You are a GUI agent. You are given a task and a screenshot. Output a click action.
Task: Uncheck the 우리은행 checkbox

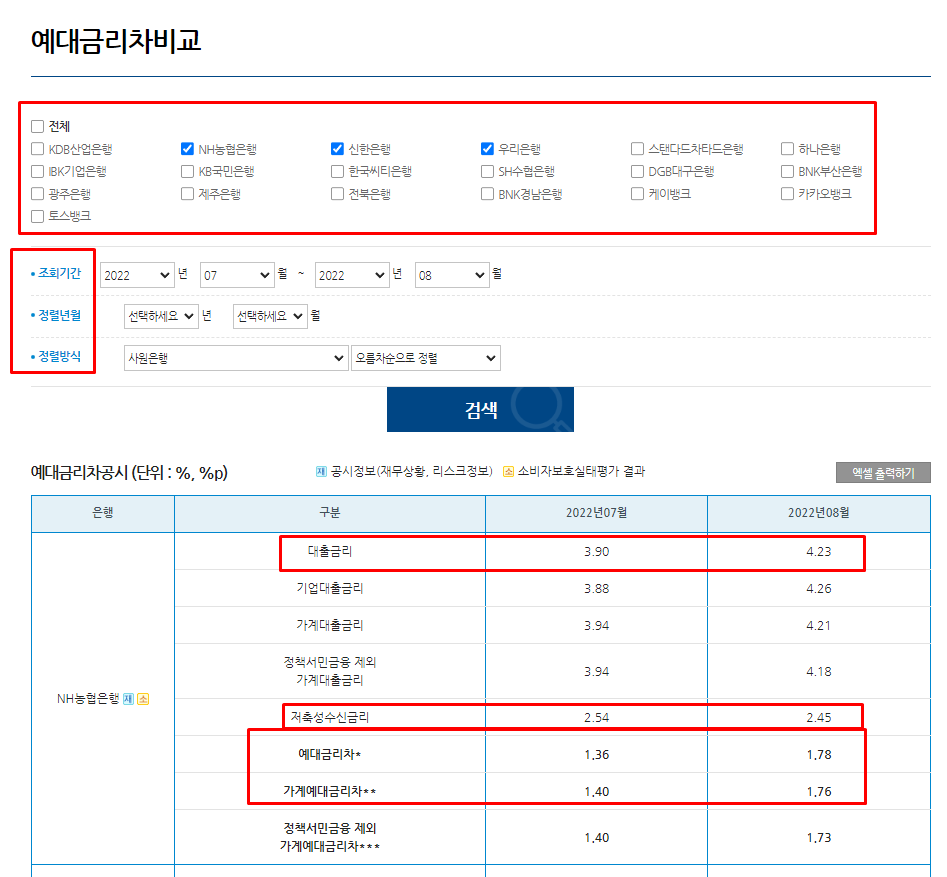487,149
